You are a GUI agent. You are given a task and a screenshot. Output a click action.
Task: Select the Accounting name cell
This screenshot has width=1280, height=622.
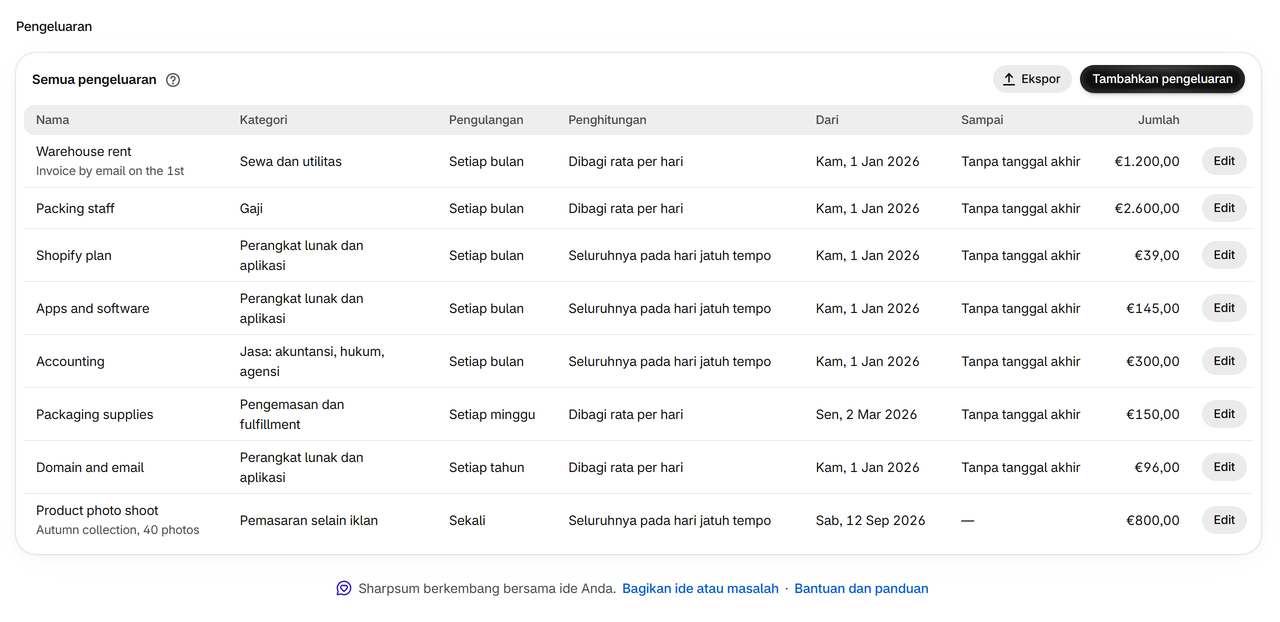(x=70, y=362)
